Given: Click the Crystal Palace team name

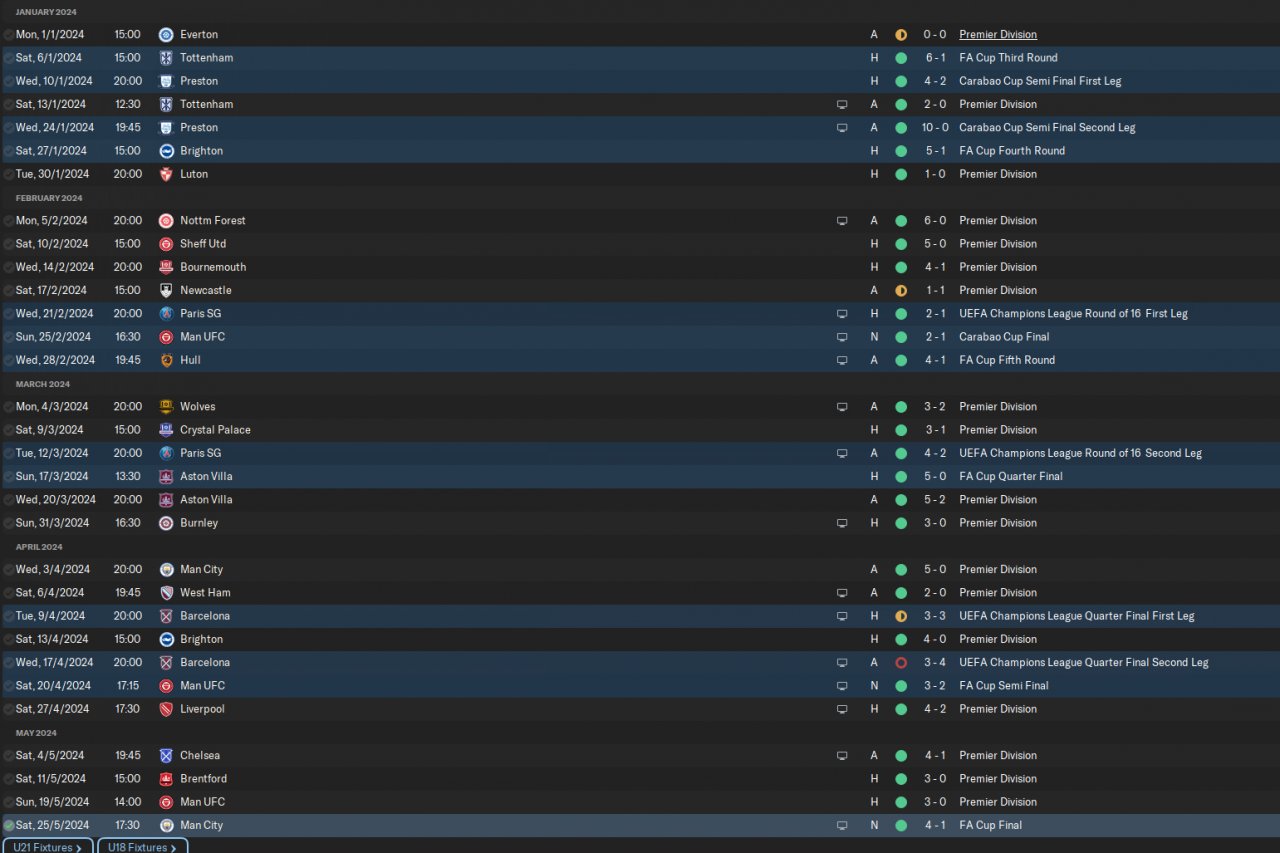Looking at the screenshot, I should (215, 430).
